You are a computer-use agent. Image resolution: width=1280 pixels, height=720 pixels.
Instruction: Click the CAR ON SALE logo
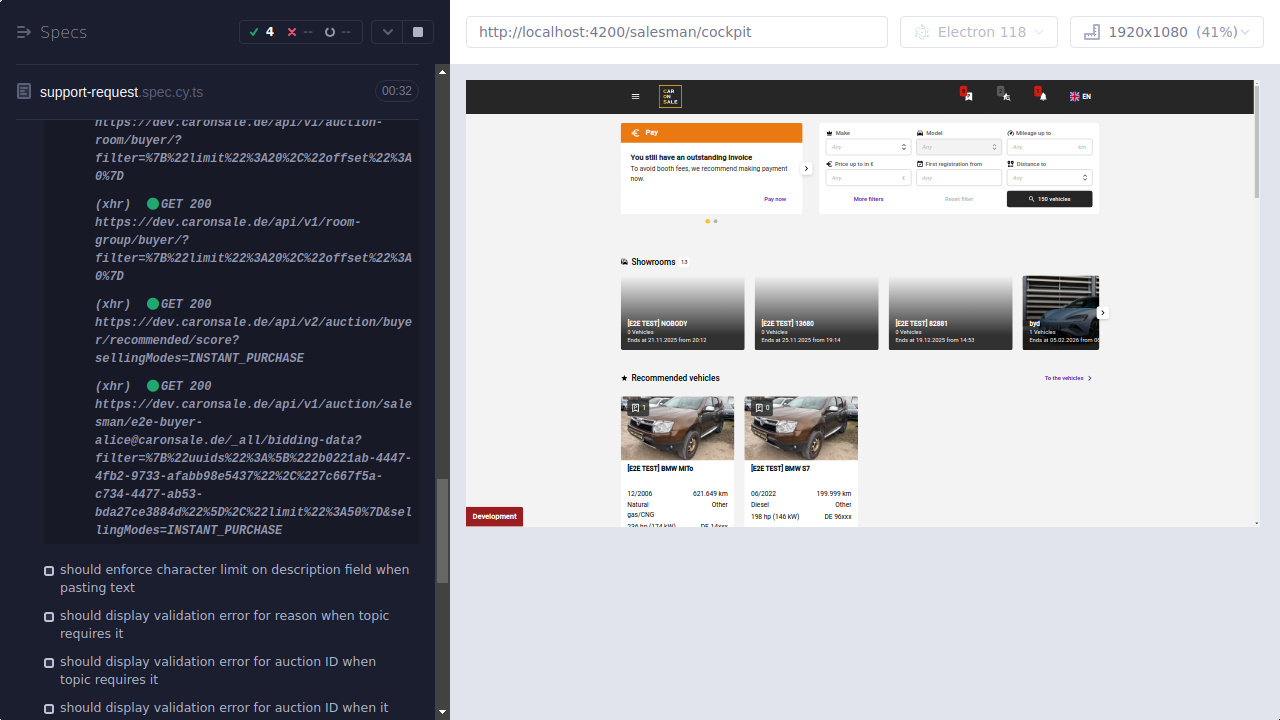click(669, 95)
